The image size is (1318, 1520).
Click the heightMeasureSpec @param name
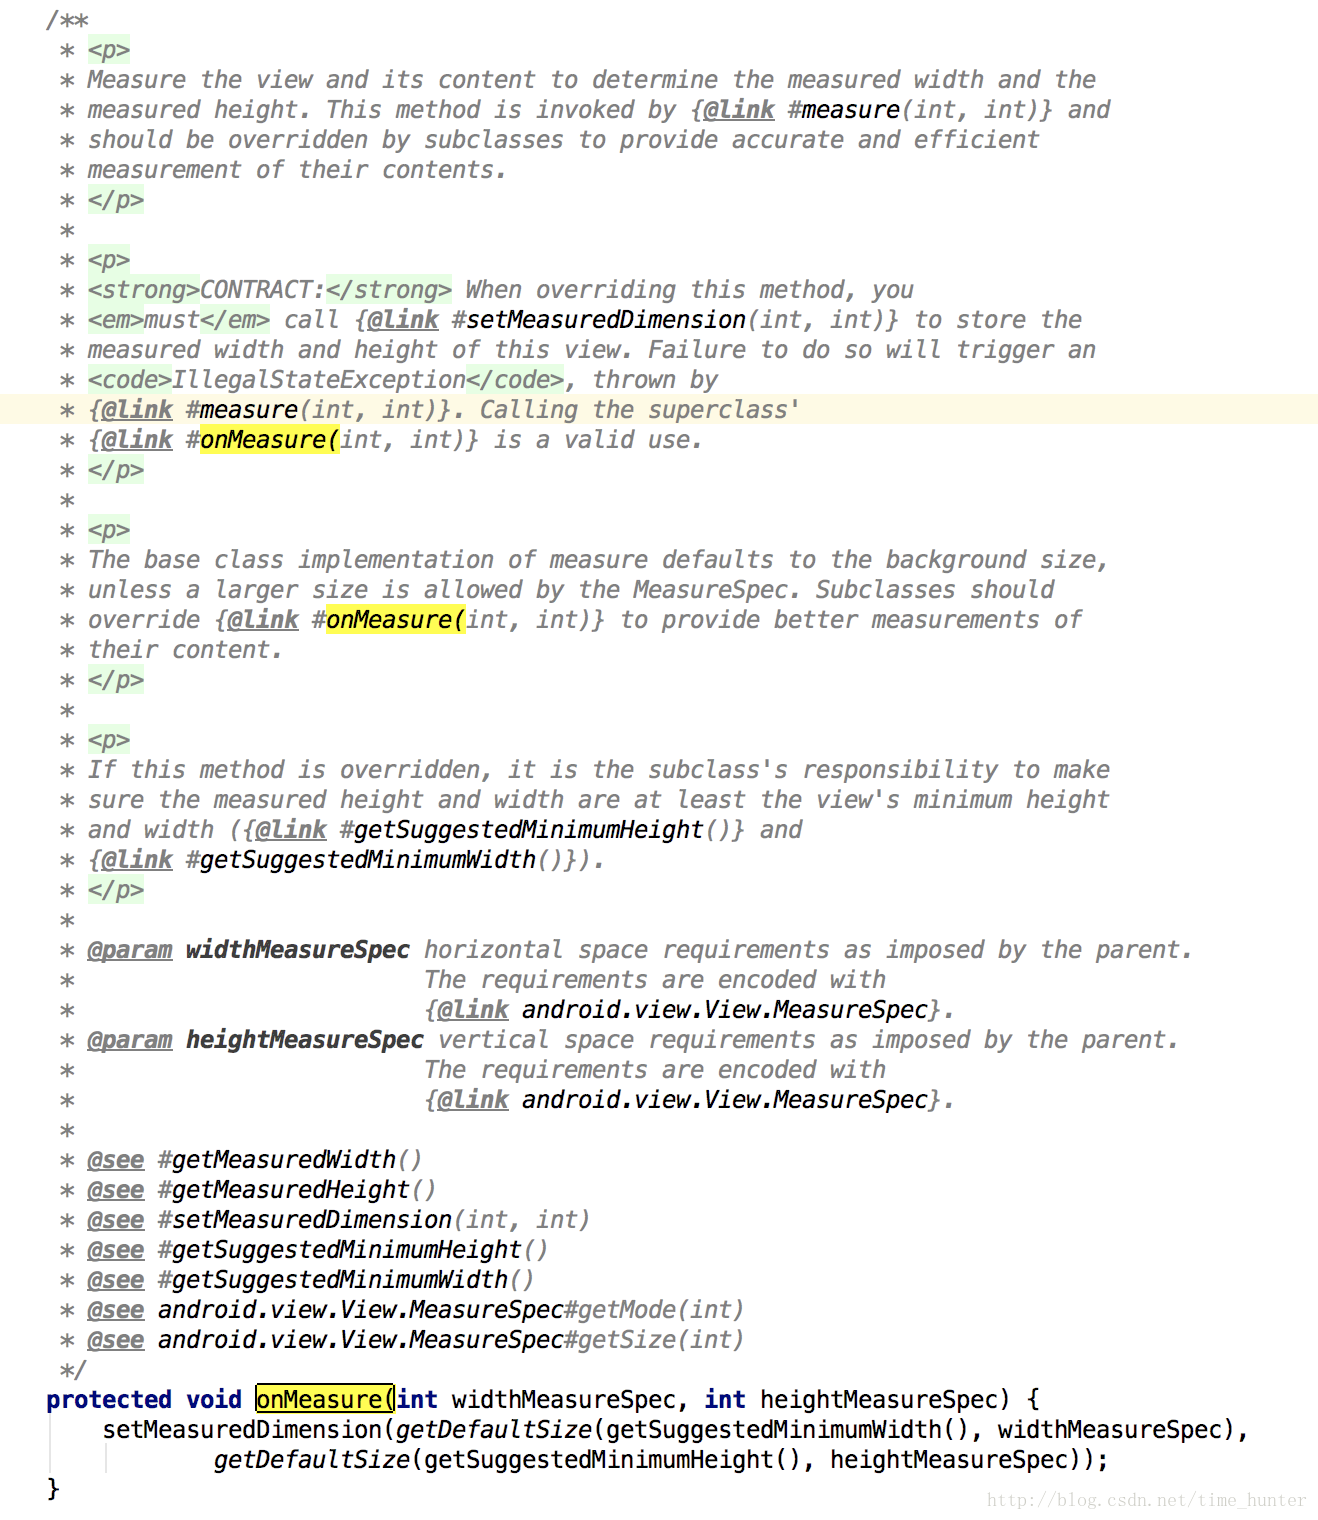pyautogui.click(x=305, y=1040)
